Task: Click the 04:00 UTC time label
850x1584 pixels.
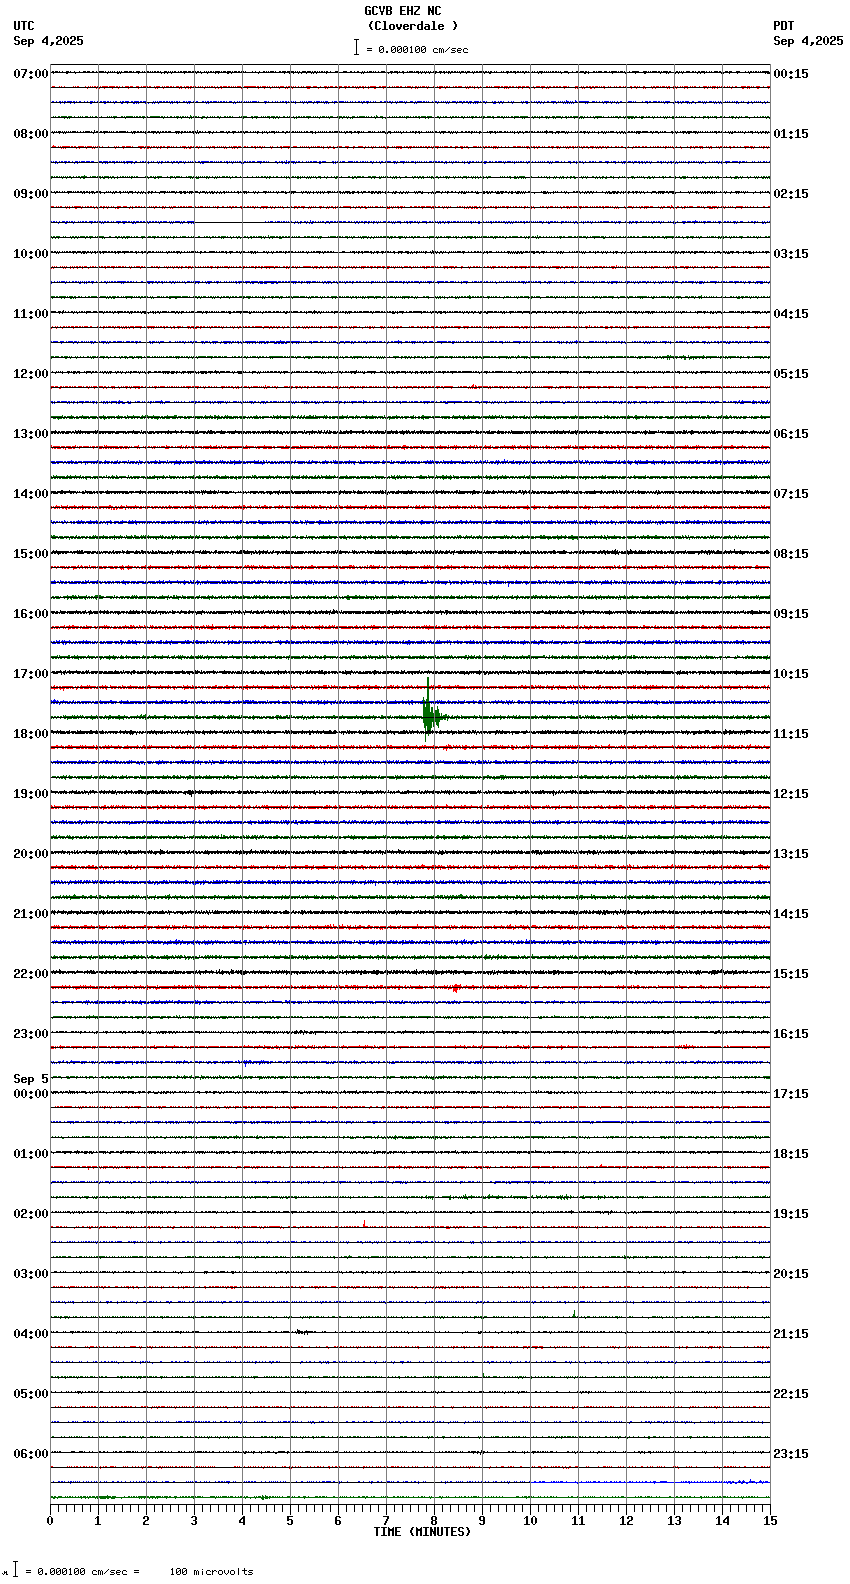Action: pyautogui.click(x=31, y=1334)
